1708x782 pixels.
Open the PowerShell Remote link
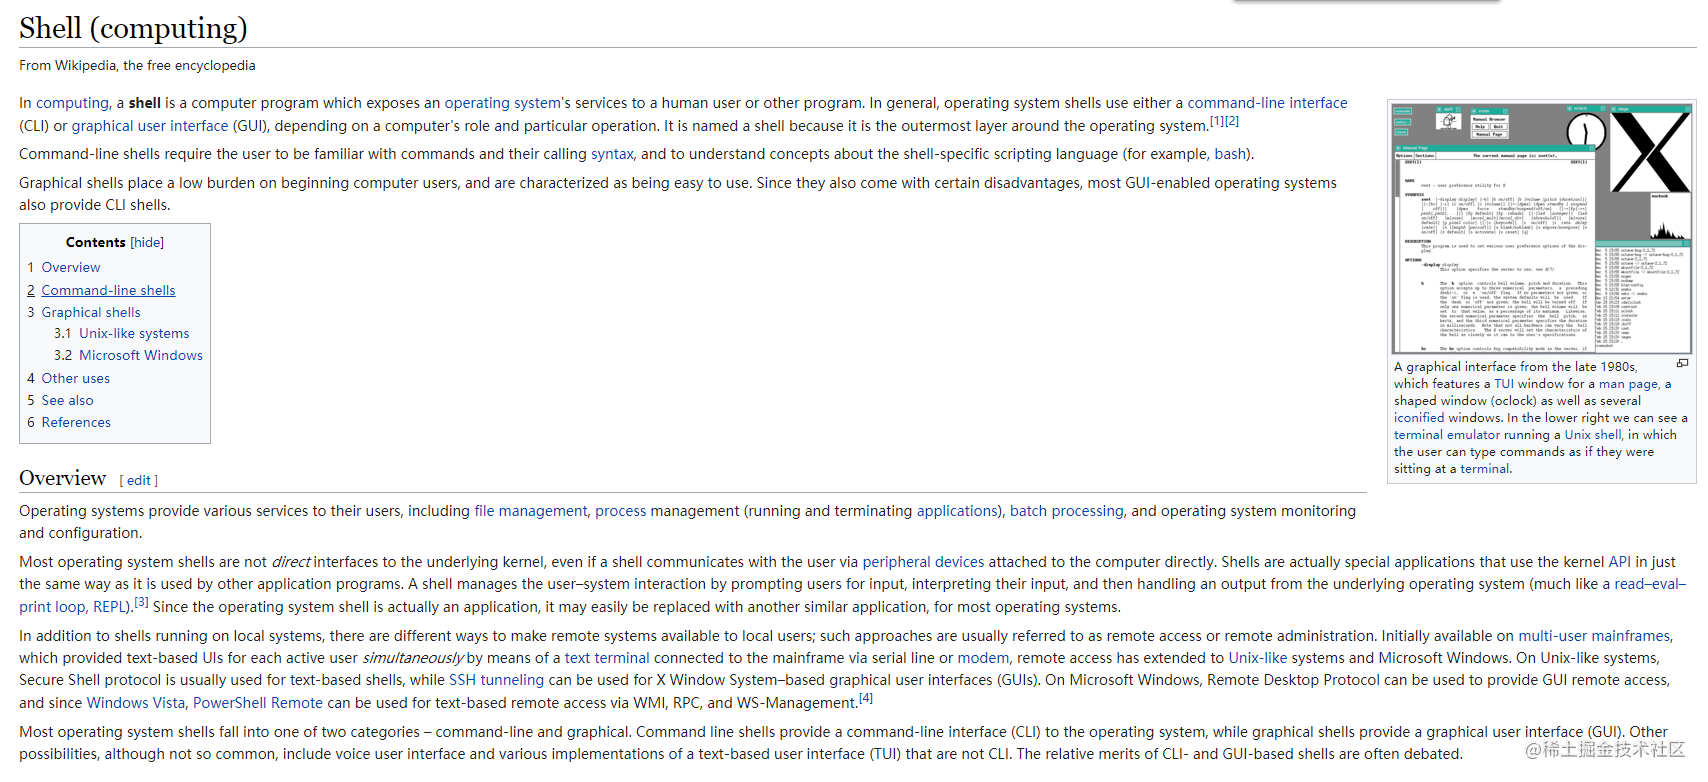pos(258,703)
